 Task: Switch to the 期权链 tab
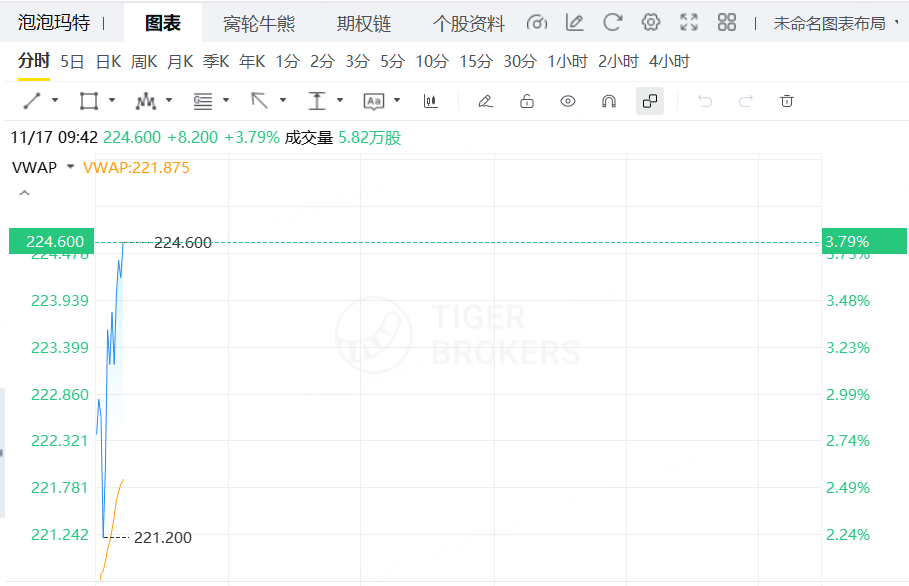(364, 24)
